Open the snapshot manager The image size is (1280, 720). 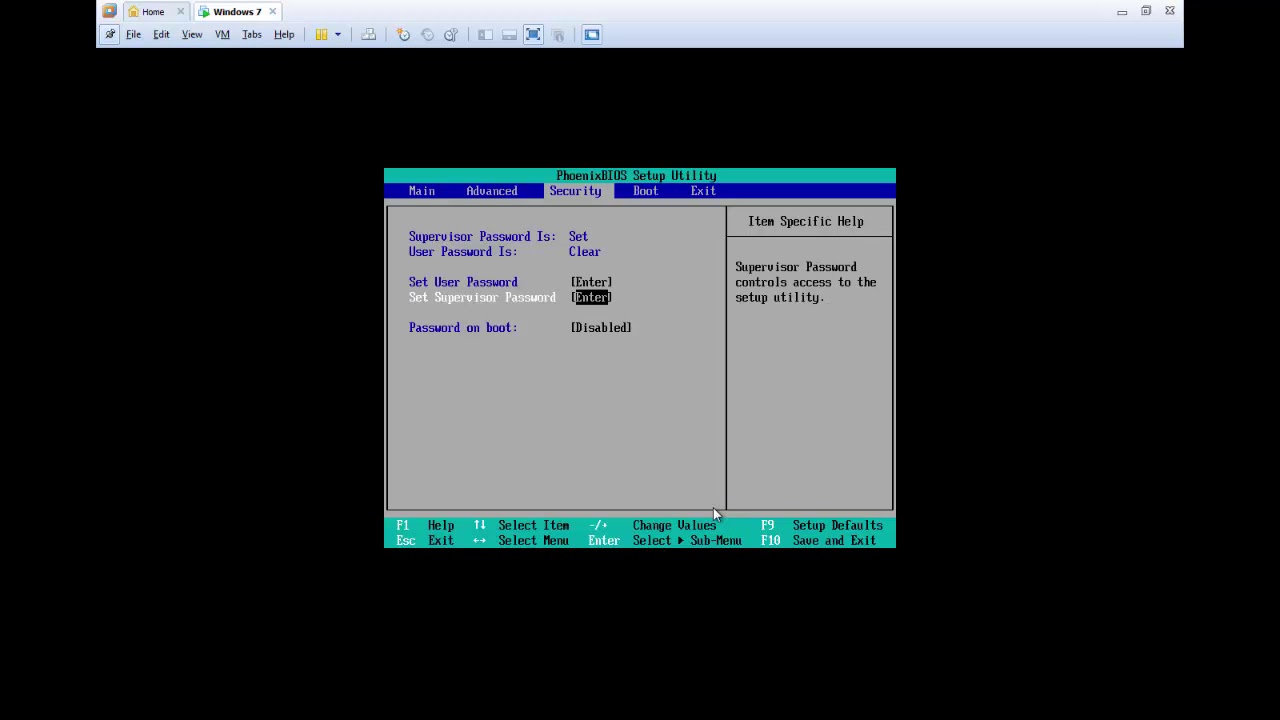(451, 35)
